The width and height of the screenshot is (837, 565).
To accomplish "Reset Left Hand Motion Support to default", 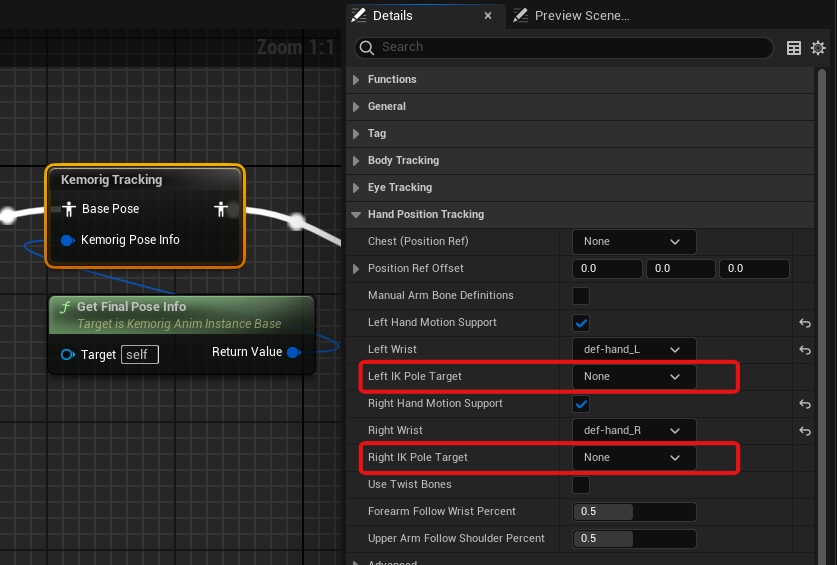I will point(804,323).
